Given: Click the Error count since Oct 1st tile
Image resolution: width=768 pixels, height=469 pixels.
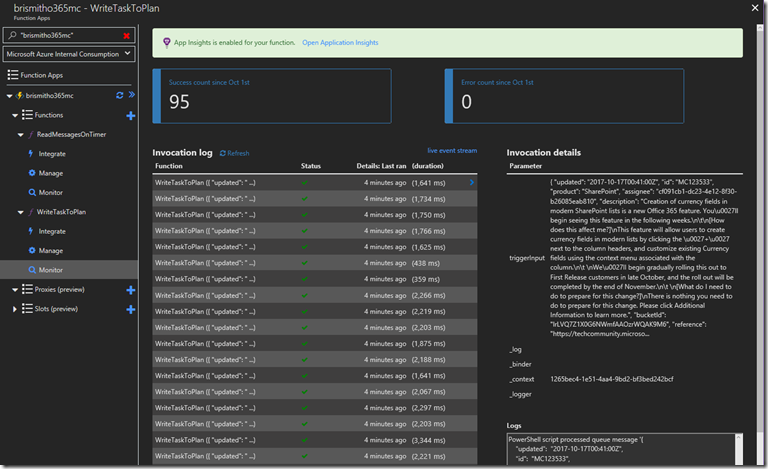Looking at the screenshot, I should click(564, 96).
